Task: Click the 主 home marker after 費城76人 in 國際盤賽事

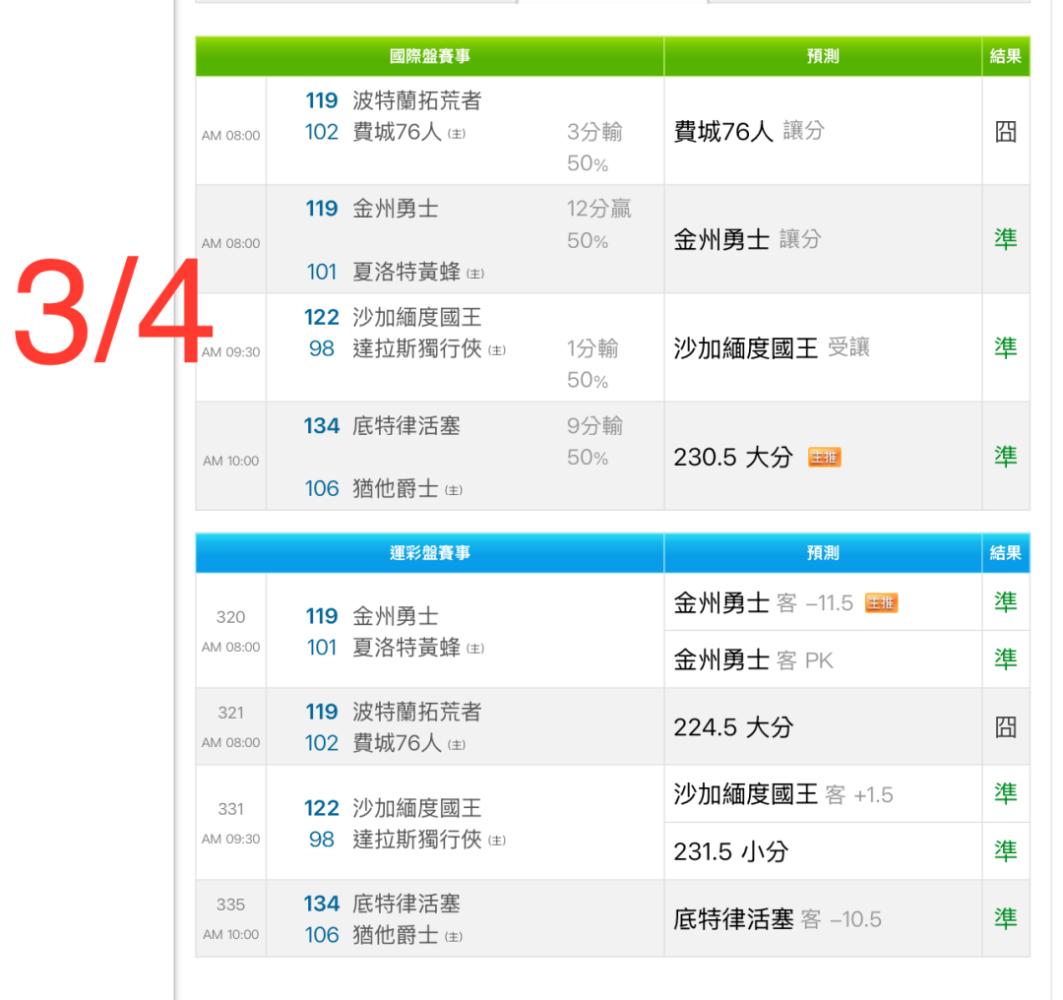Action: (x=457, y=134)
